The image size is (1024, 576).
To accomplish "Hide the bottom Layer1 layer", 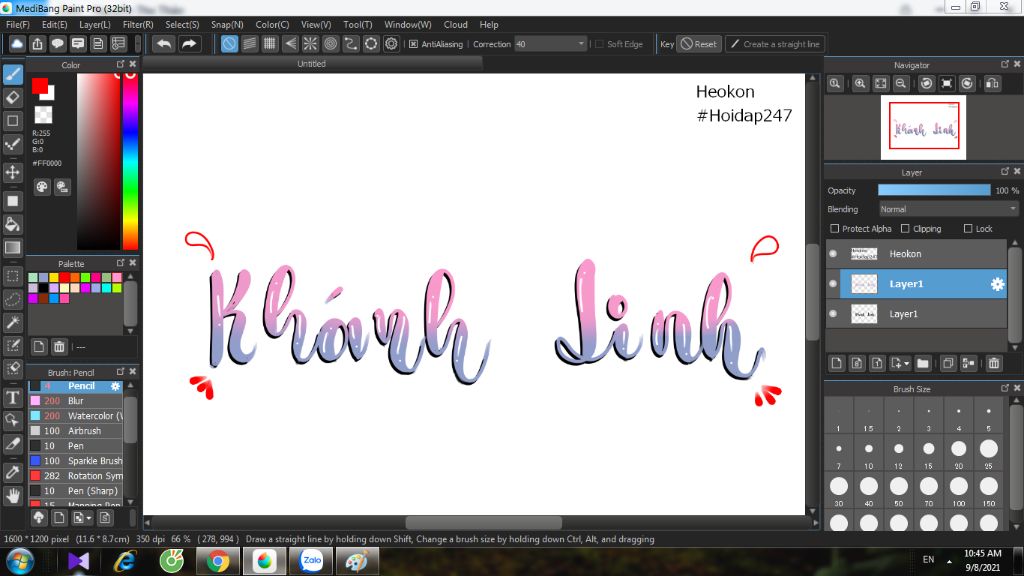I will [x=833, y=314].
